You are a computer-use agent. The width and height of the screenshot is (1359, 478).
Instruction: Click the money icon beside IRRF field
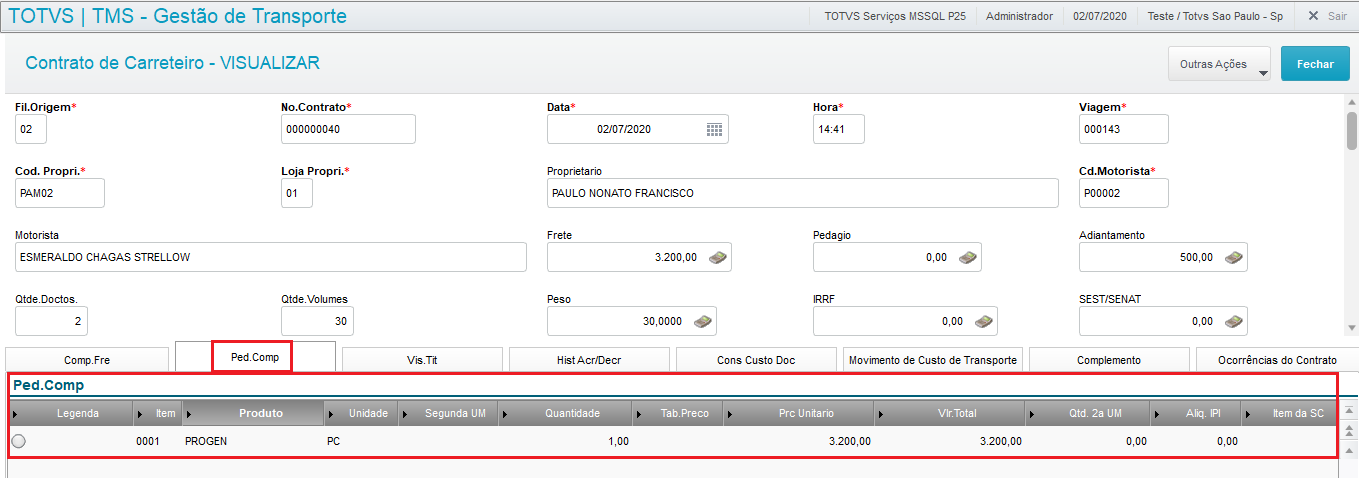[x=984, y=321]
